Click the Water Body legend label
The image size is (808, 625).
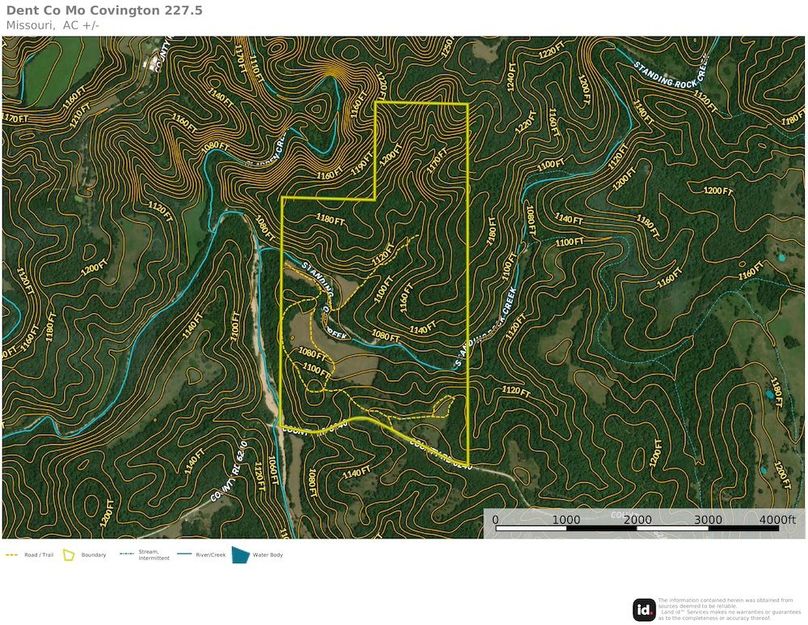(268, 555)
